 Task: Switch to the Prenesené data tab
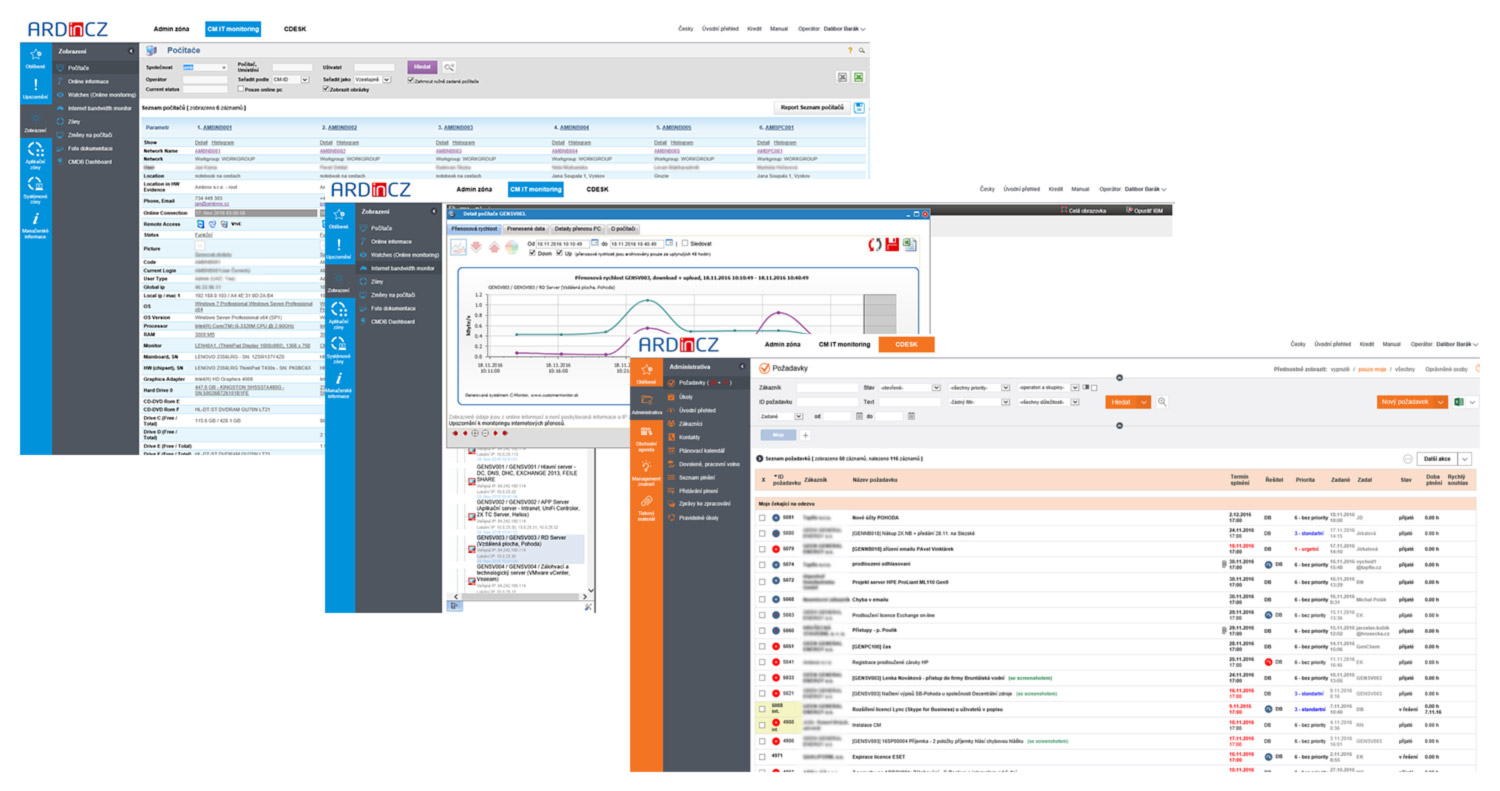[526, 229]
